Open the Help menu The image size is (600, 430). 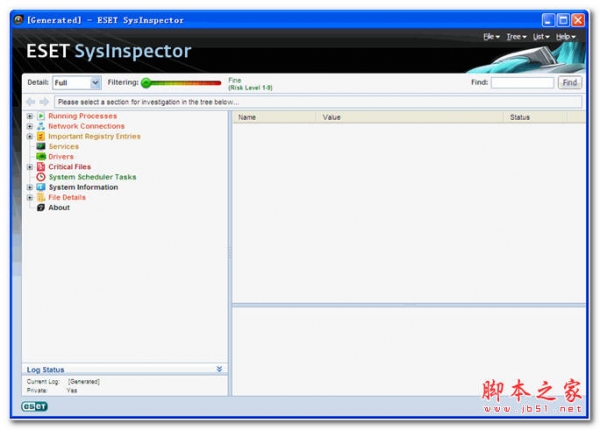tap(566, 37)
